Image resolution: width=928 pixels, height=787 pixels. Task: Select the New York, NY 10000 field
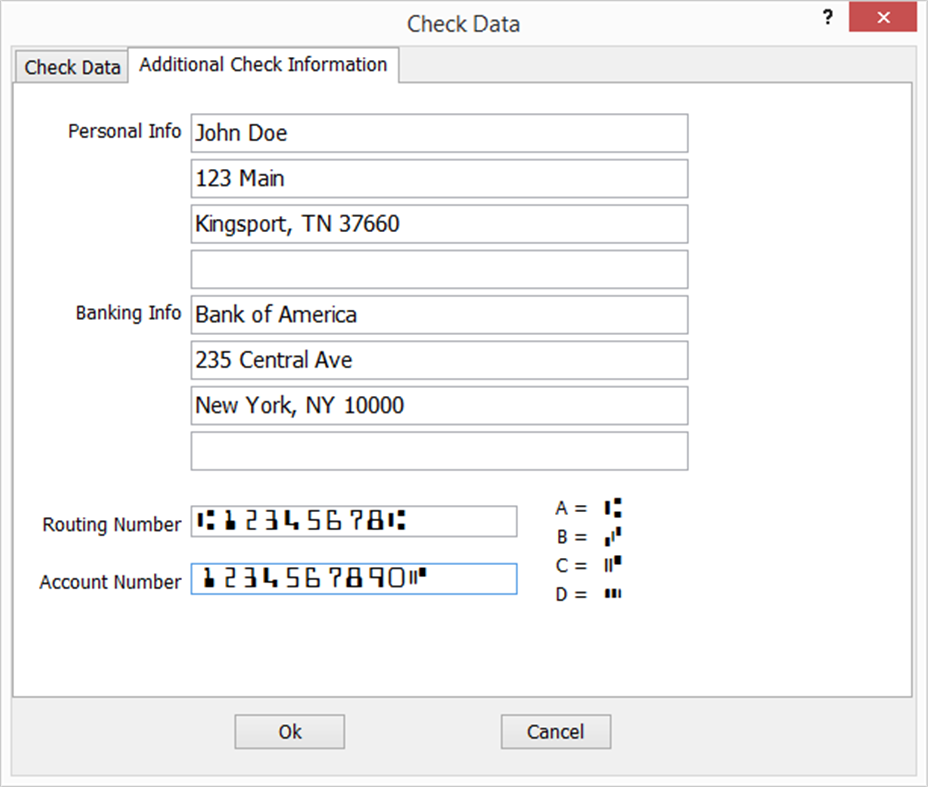[439, 405]
